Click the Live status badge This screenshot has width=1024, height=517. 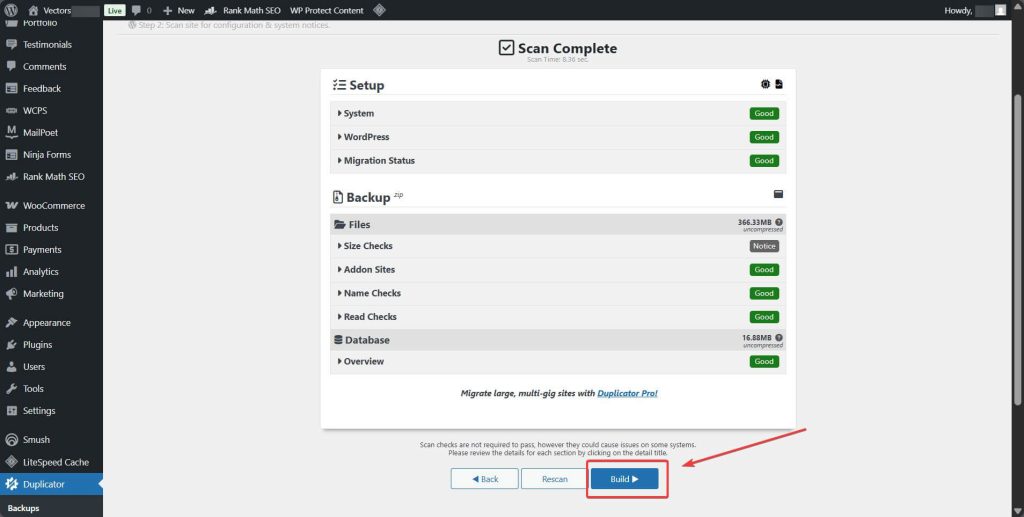pyautogui.click(x=115, y=10)
